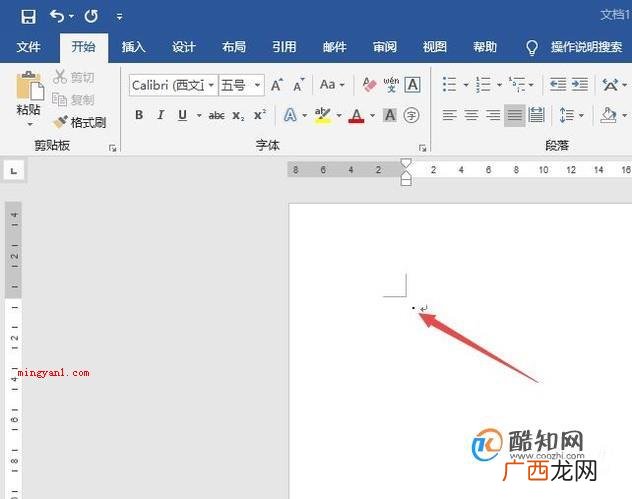Switch to the 开始 tab
632x499 pixels.
point(83,47)
